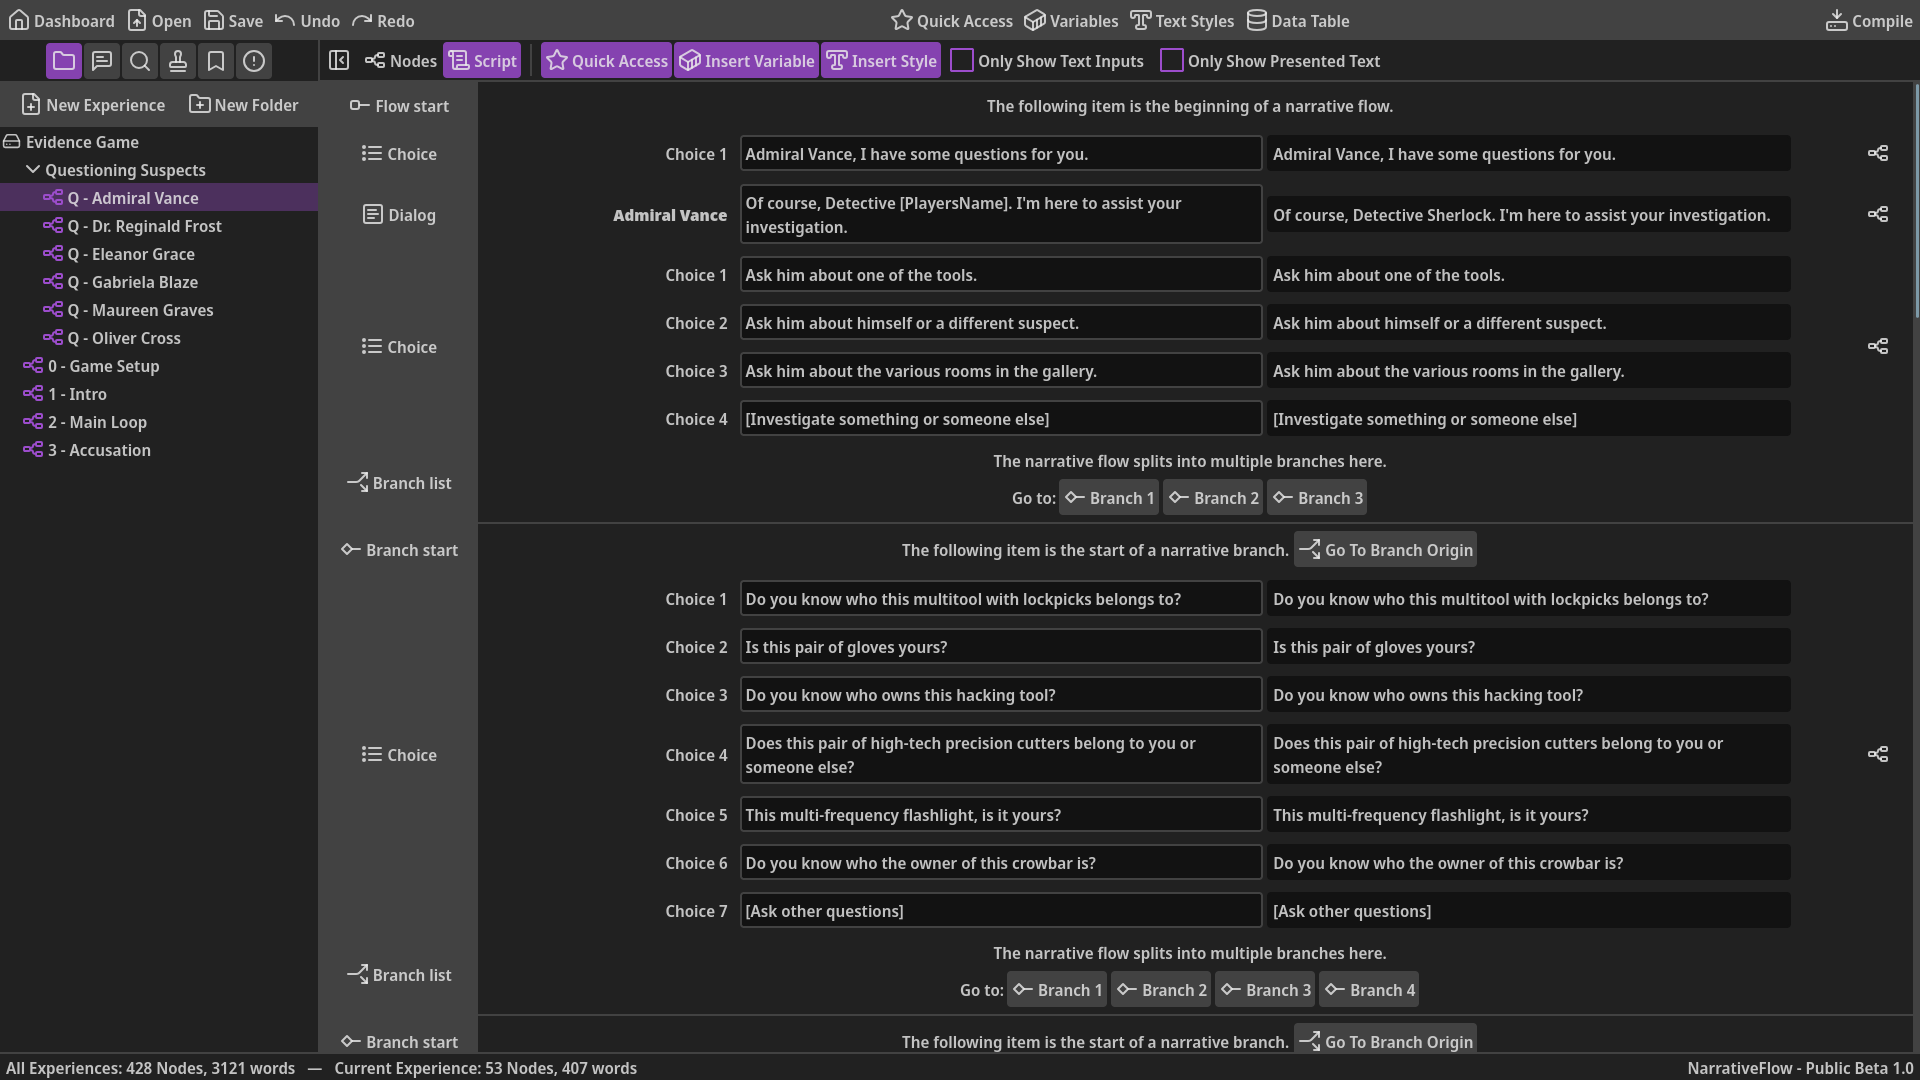1920x1080 pixels.
Task: Collapse the sidebar with the panel icon
Action: (339, 60)
